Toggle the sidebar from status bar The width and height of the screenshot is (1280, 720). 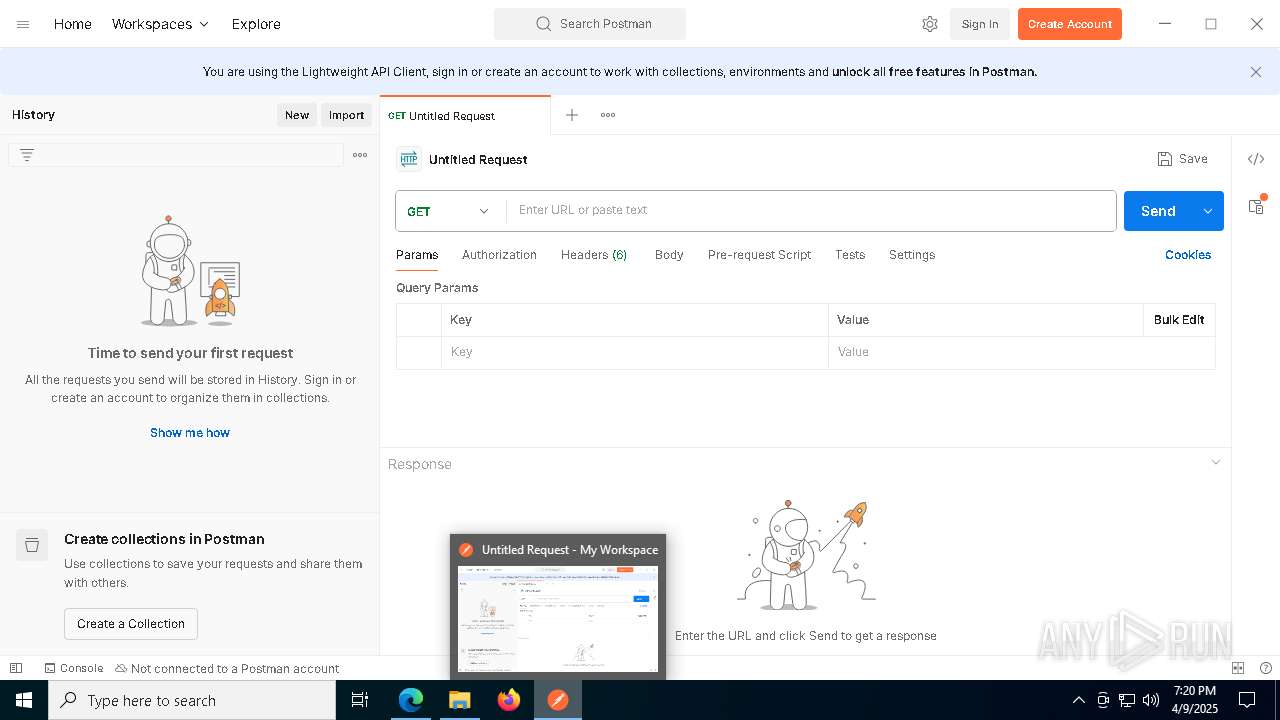point(16,668)
